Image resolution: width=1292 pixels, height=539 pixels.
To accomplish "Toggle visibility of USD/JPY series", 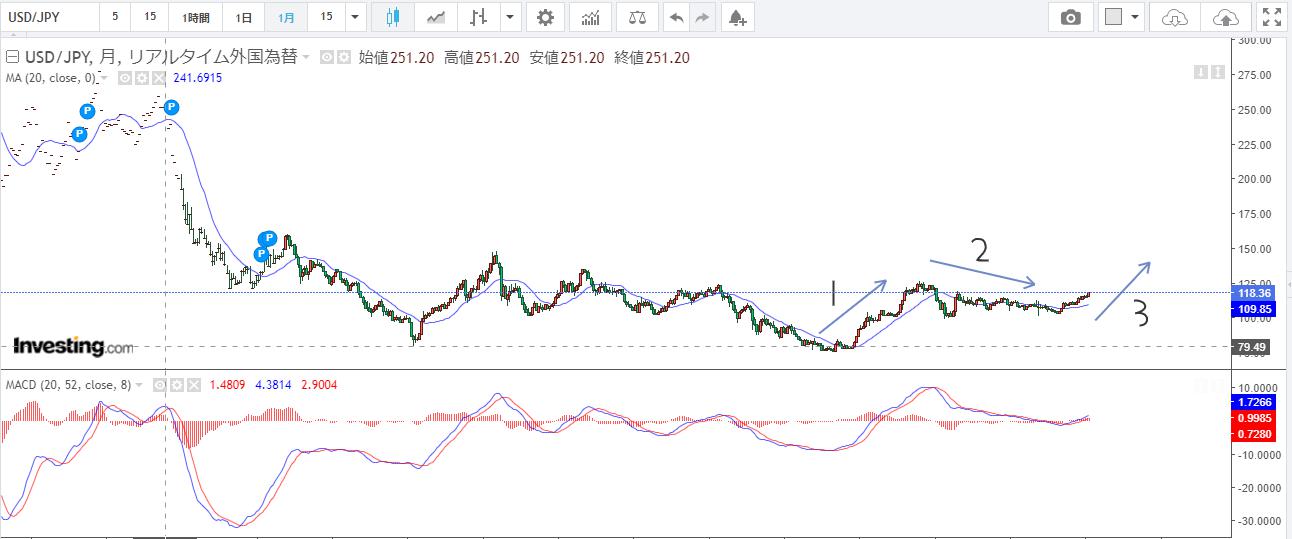I will [x=326, y=58].
